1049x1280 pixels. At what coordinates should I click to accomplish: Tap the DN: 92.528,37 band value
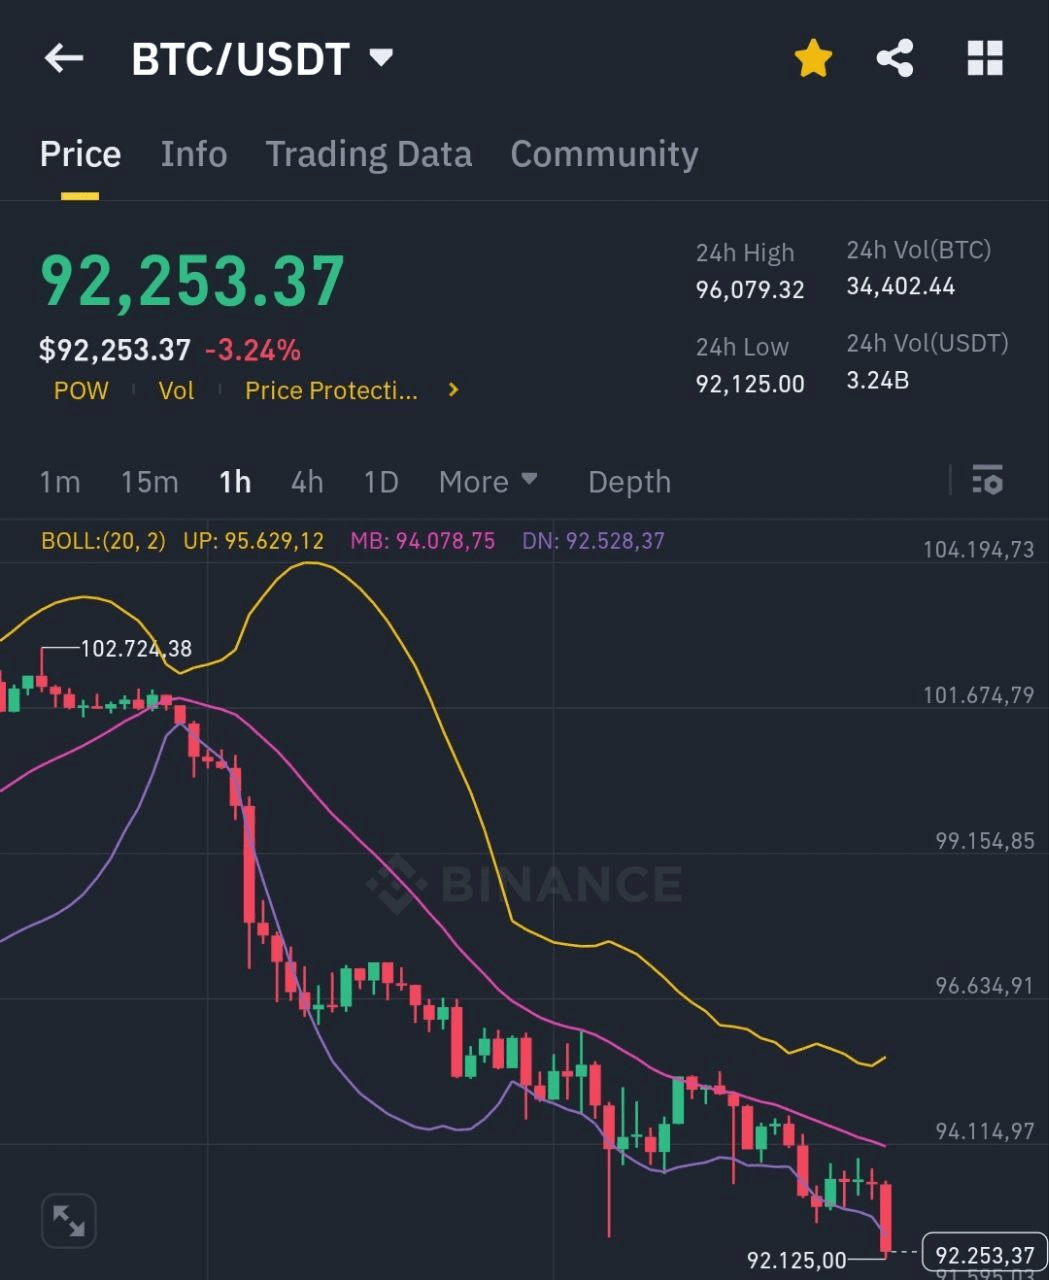point(593,541)
